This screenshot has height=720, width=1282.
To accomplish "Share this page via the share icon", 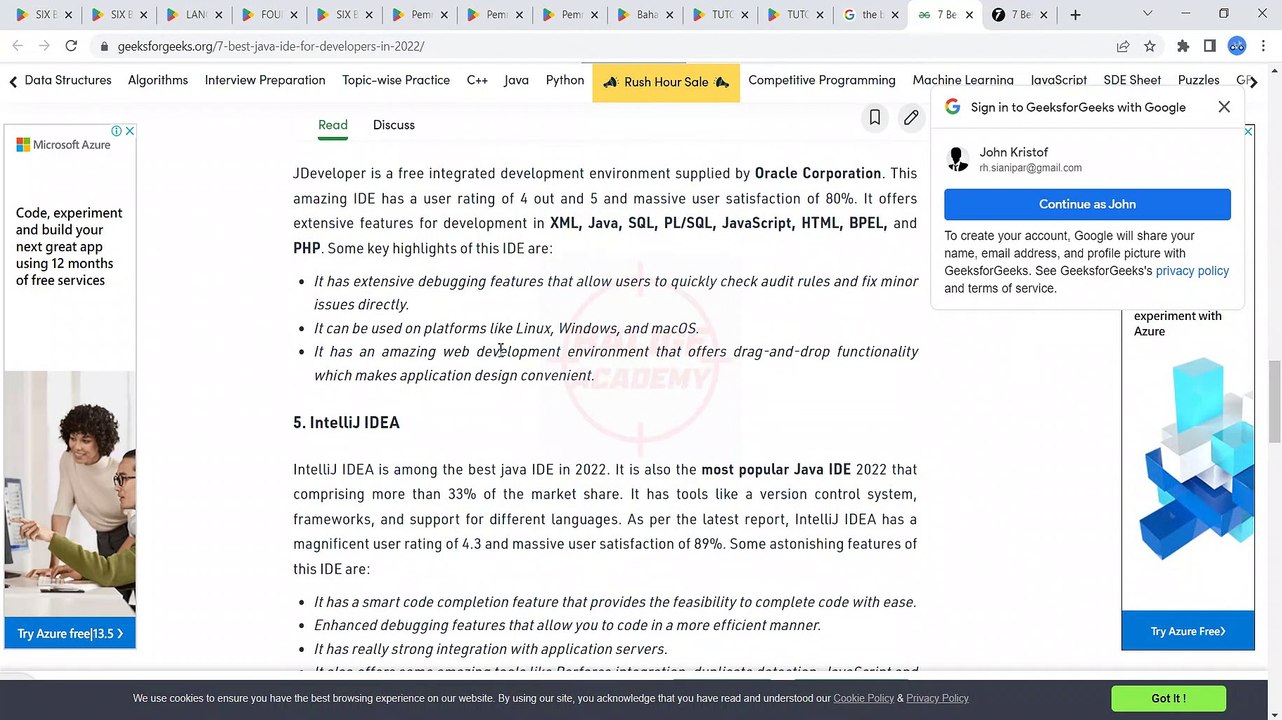I will pos(1123,46).
